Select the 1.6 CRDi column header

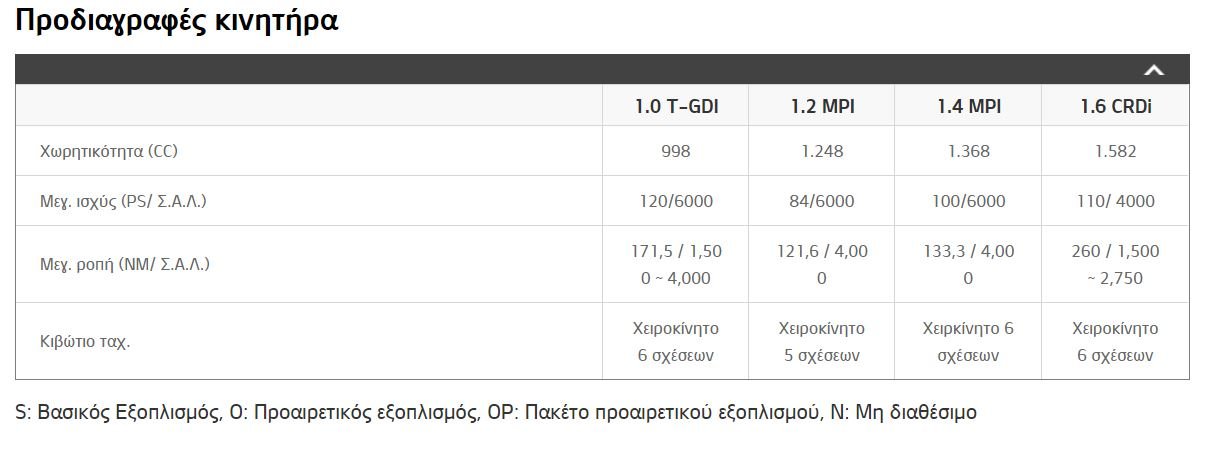[1115, 106]
